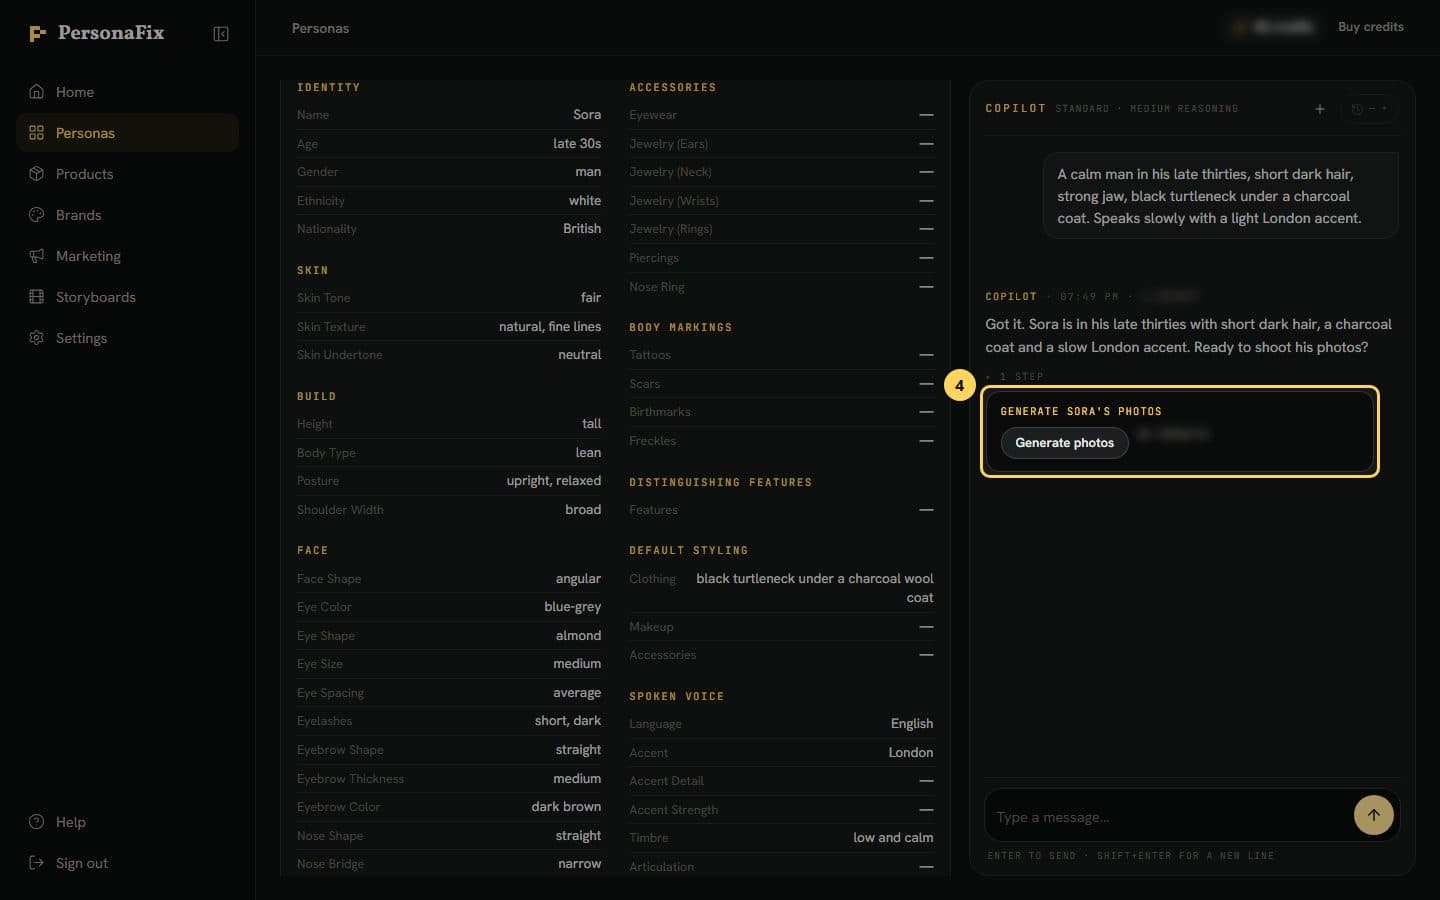Screen dimensions: 1440x900
Task: Click the Nationality value British
Action: [582, 229]
